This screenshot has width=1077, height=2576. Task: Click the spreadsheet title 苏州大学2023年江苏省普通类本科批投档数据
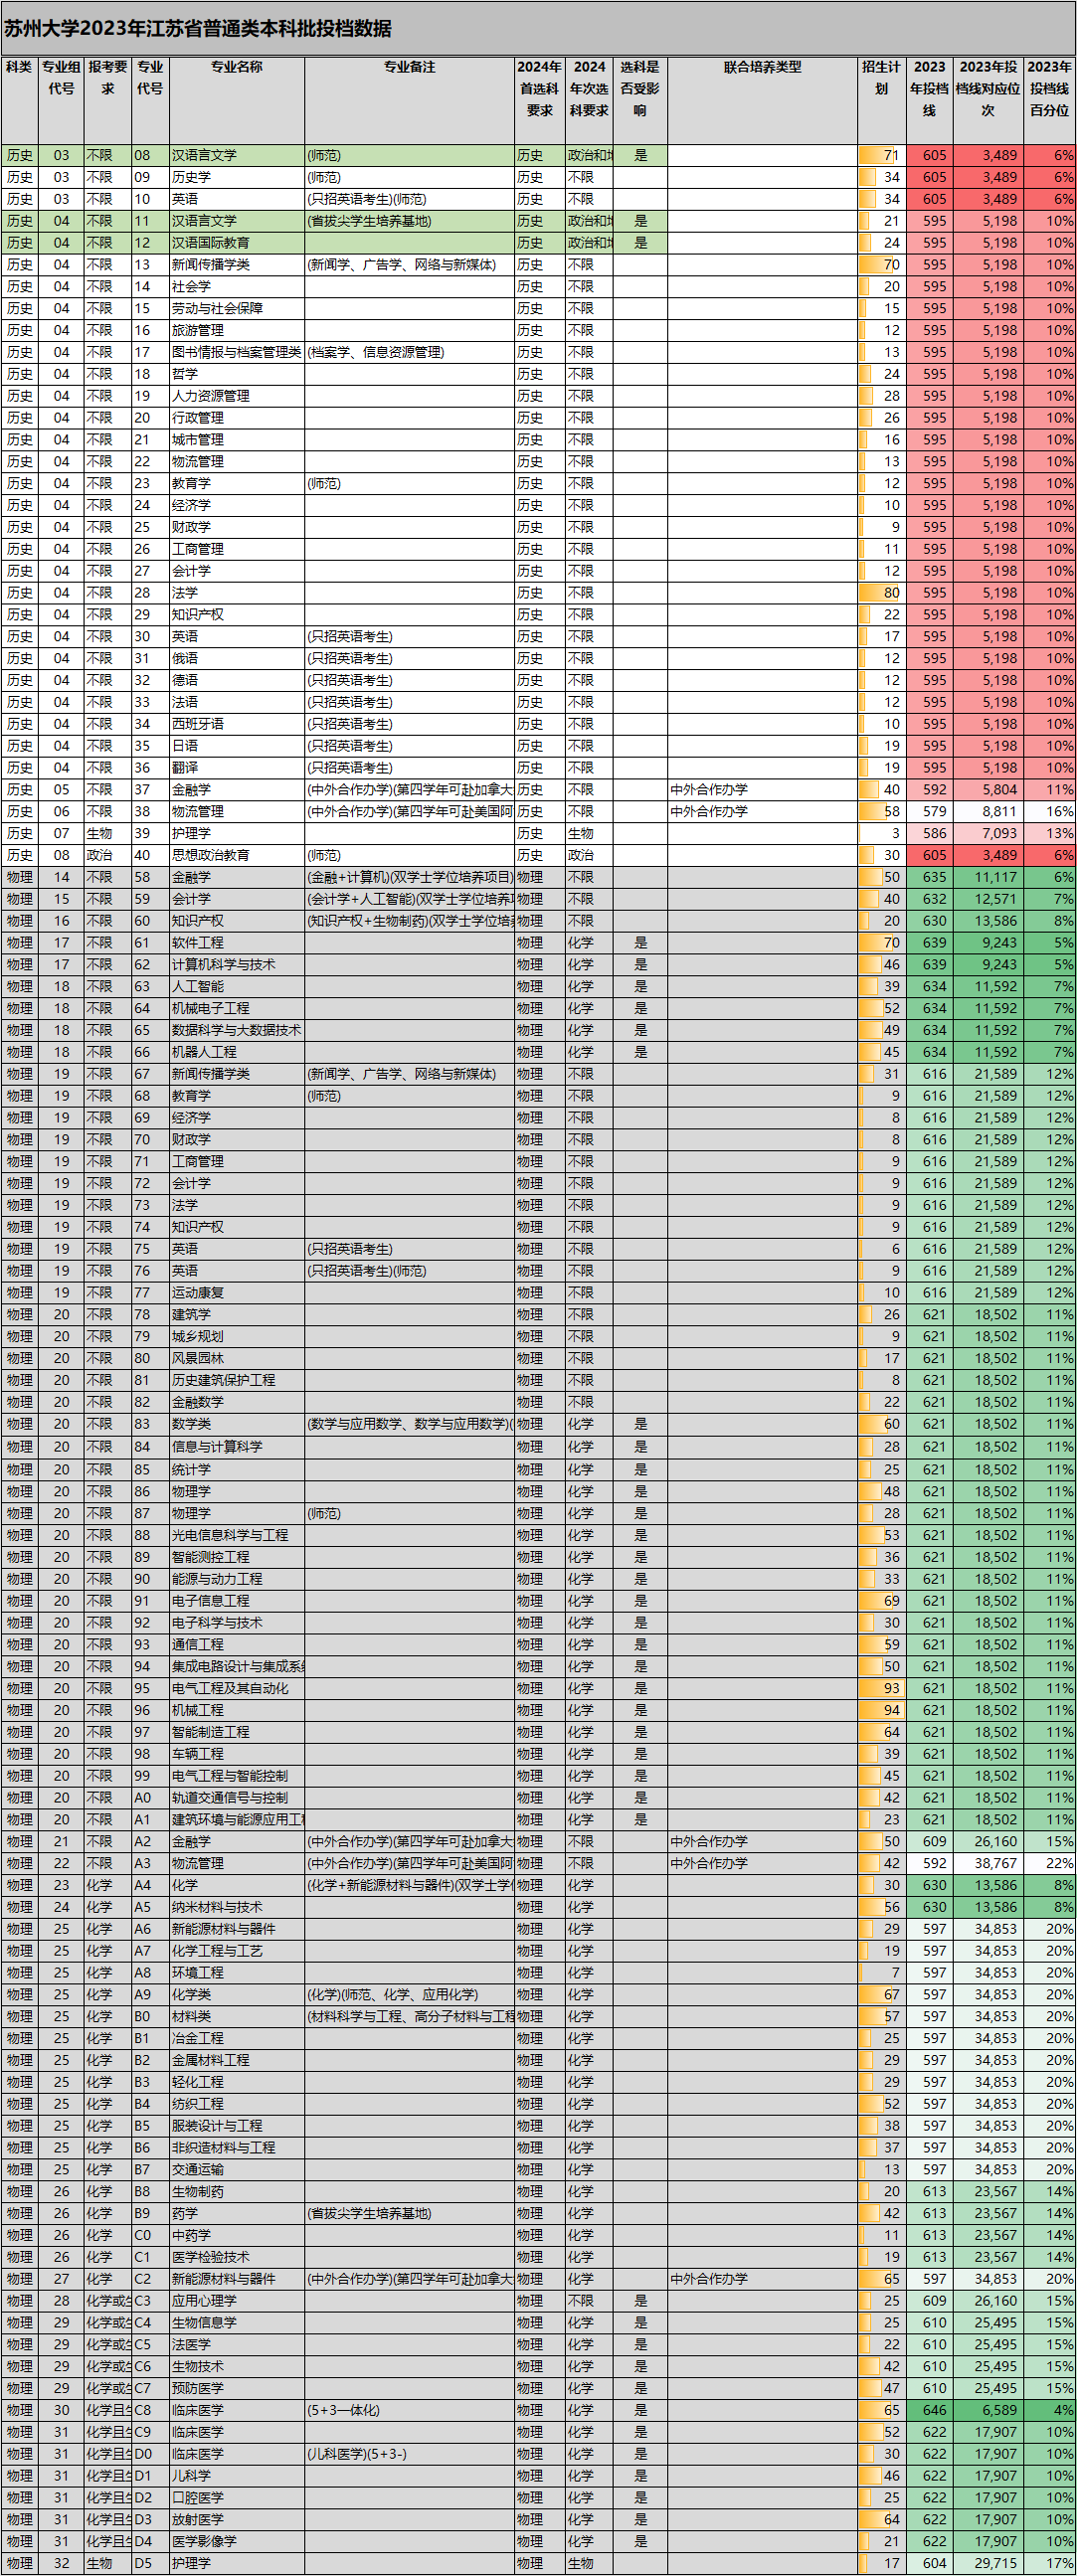pos(198,28)
